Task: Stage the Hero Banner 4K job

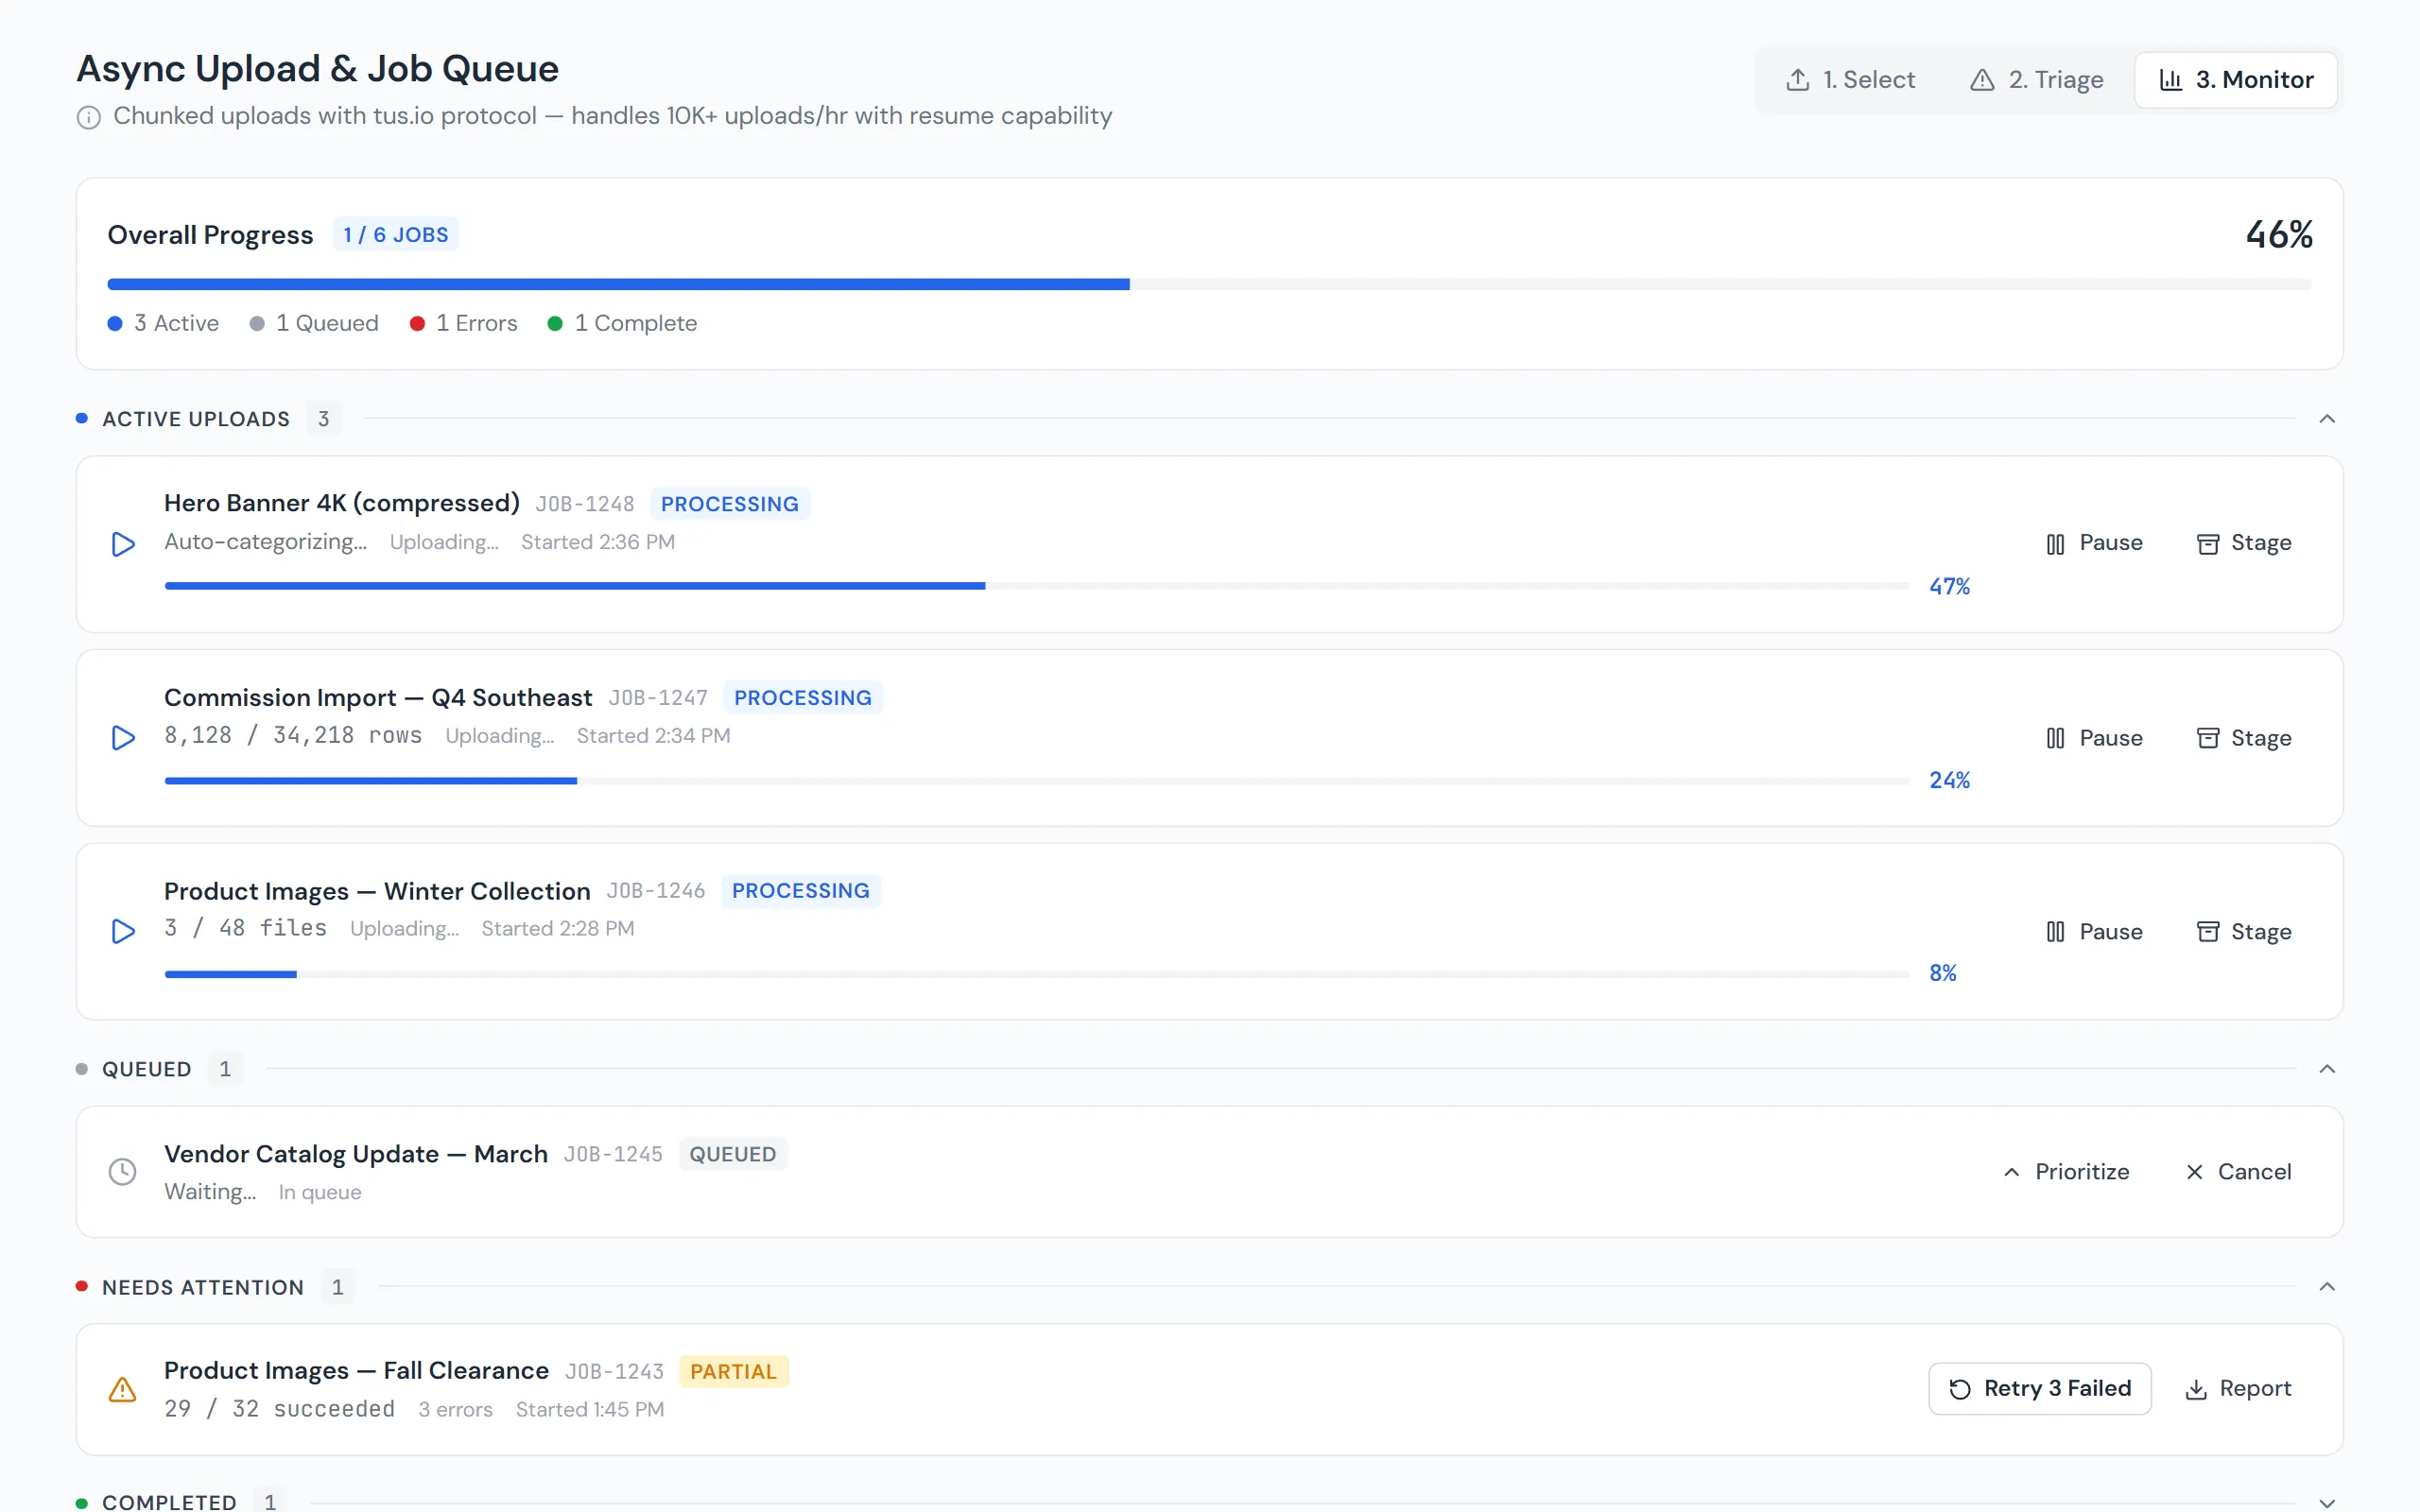Action: coord(2244,543)
